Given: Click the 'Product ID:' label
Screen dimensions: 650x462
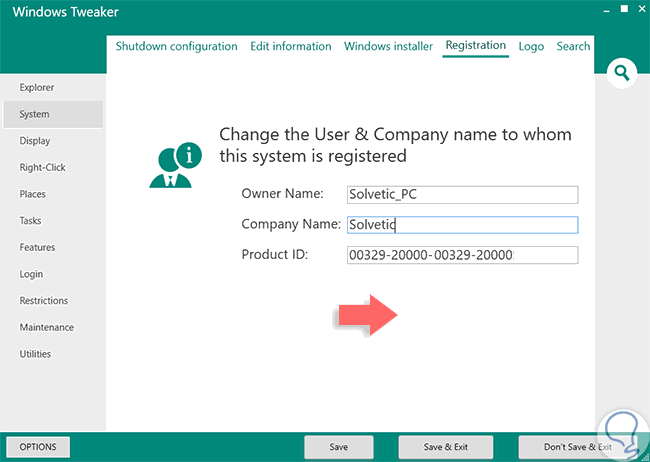Looking at the screenshot, I should pos(275,254).
